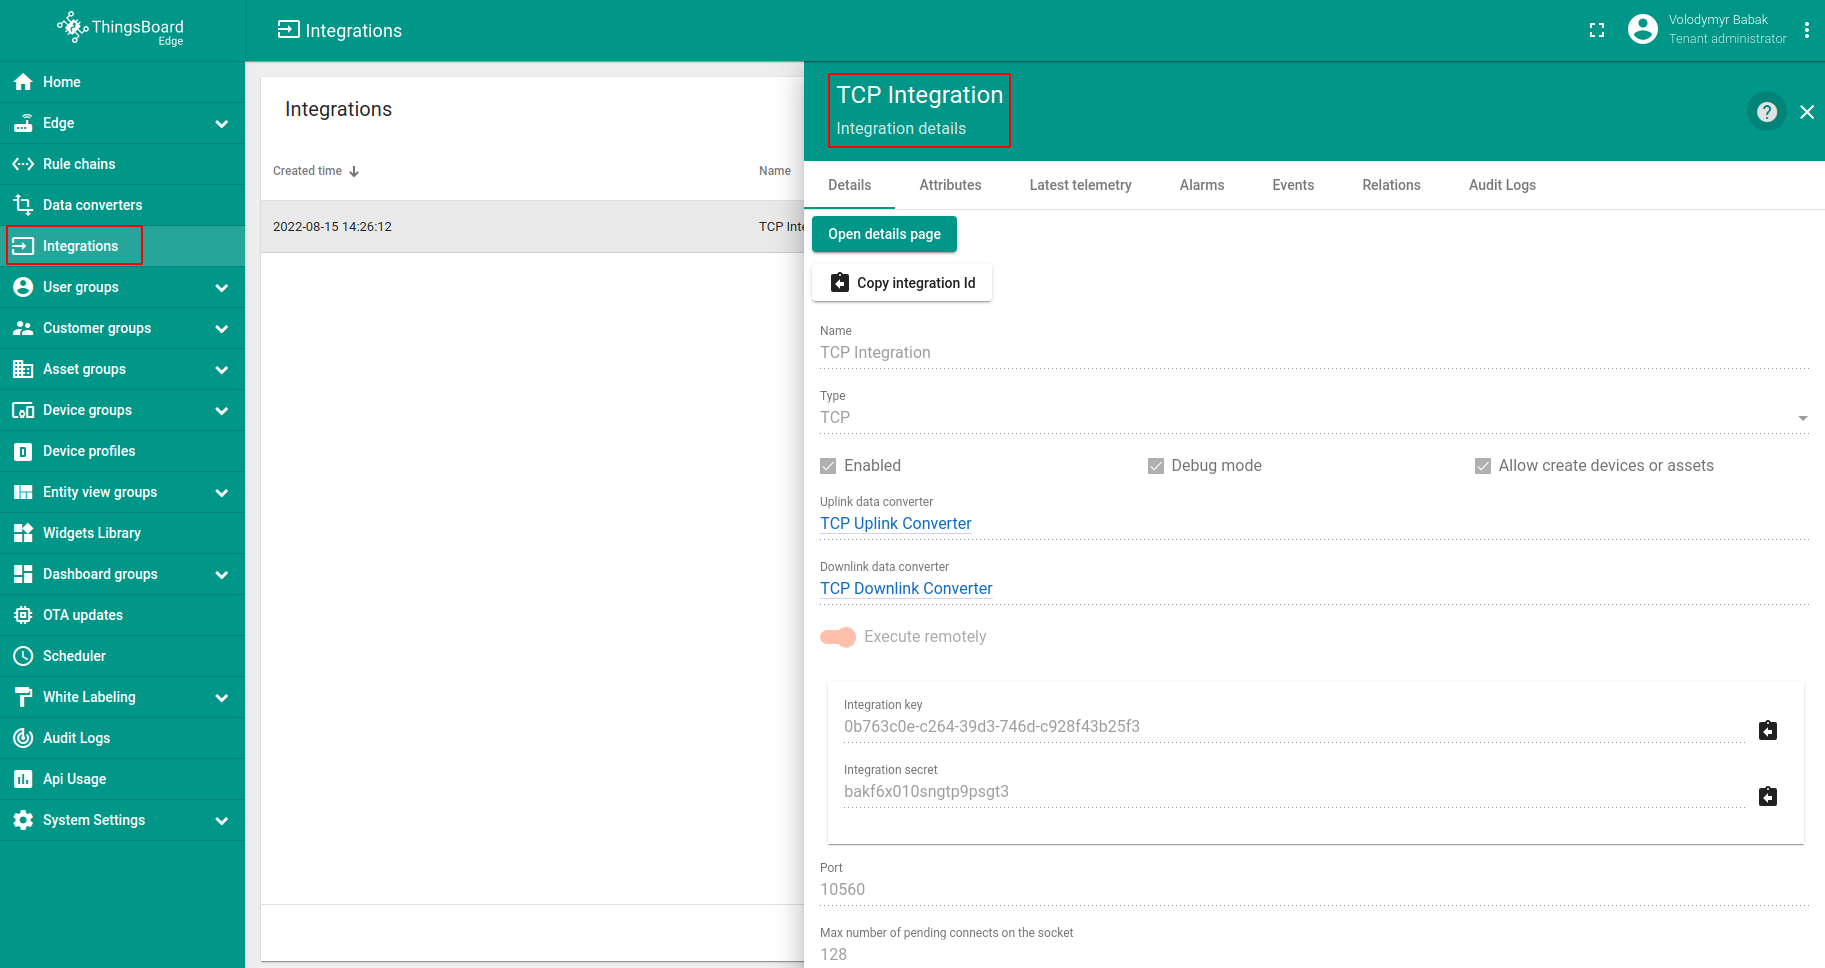This screenshot has width=1825, height=968.
Task: Open the Relations tab
Action: click(x=1391, y=185)
